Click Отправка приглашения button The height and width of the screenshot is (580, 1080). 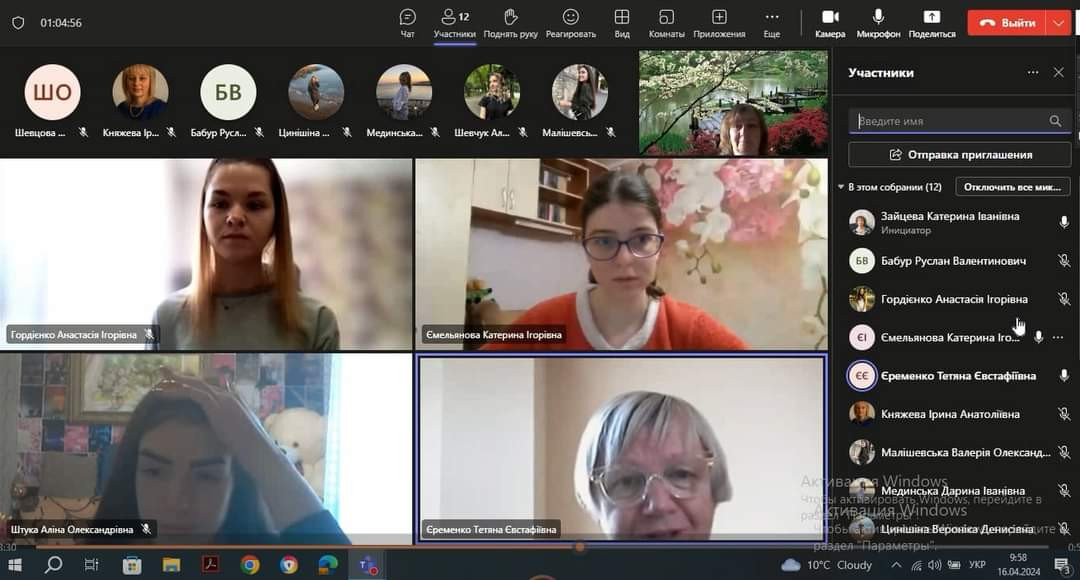[959, 154]
